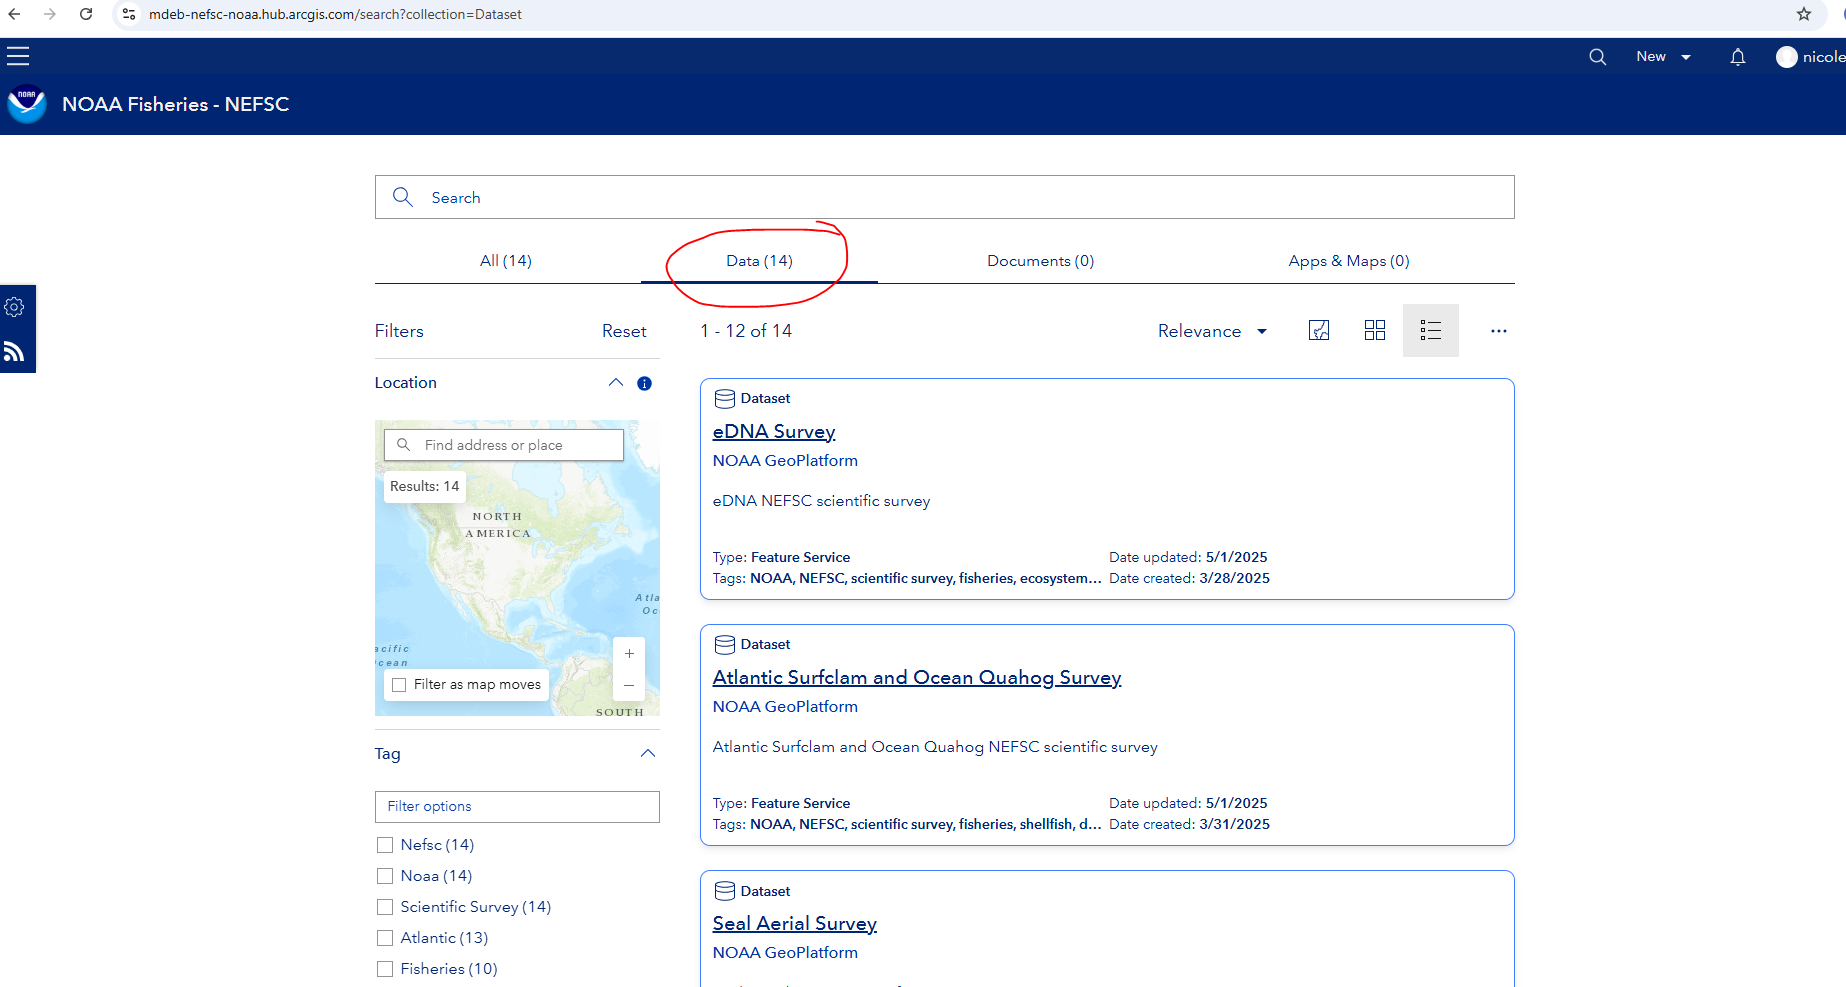The image size is (1846, 987).
Task: Select the Data (14) tab
Action: (759, 261)
